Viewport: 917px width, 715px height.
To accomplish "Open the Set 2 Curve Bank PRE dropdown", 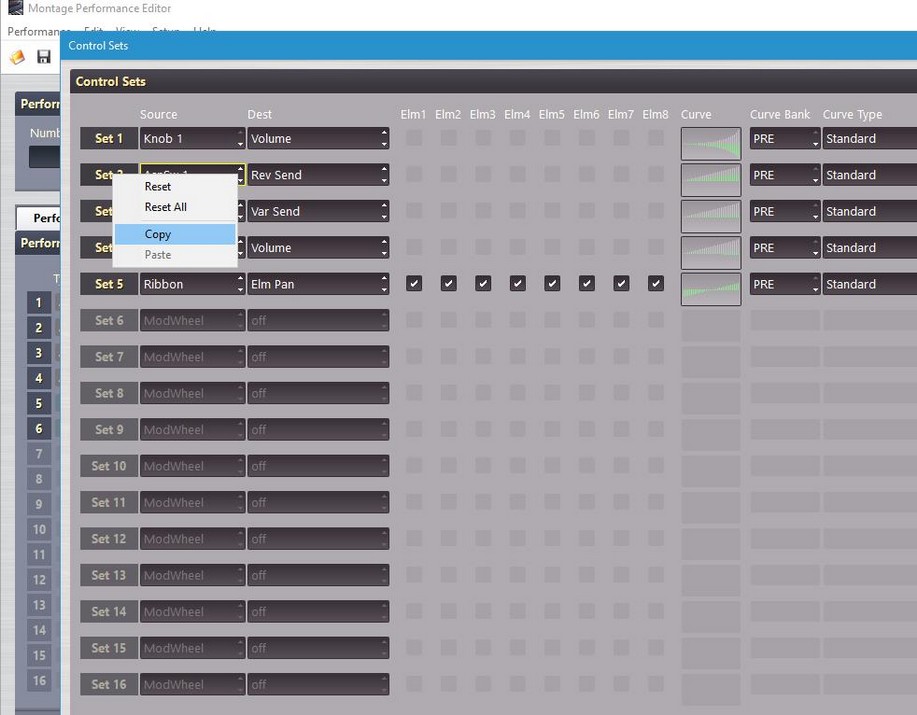I will (x=785, y=175).
